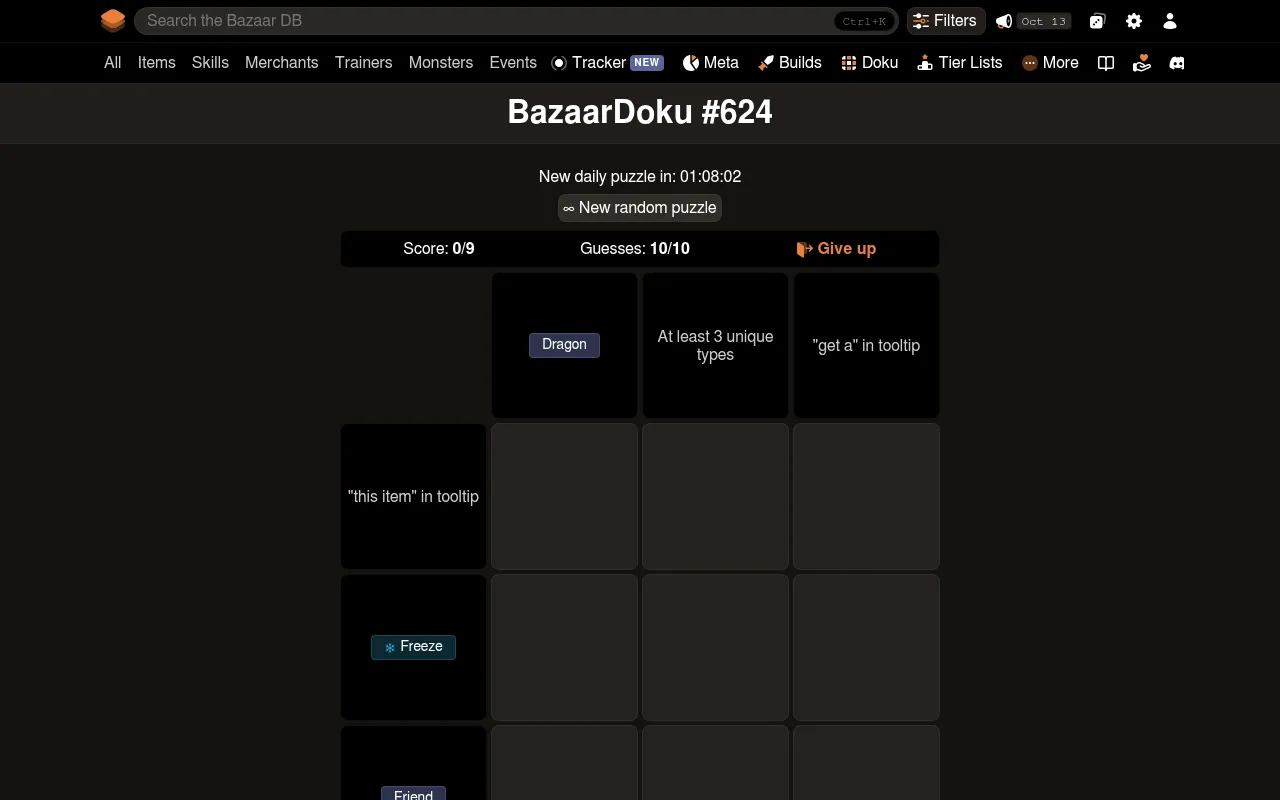Open the Events tab
The image size is (1280, 800).
[513, 62]
